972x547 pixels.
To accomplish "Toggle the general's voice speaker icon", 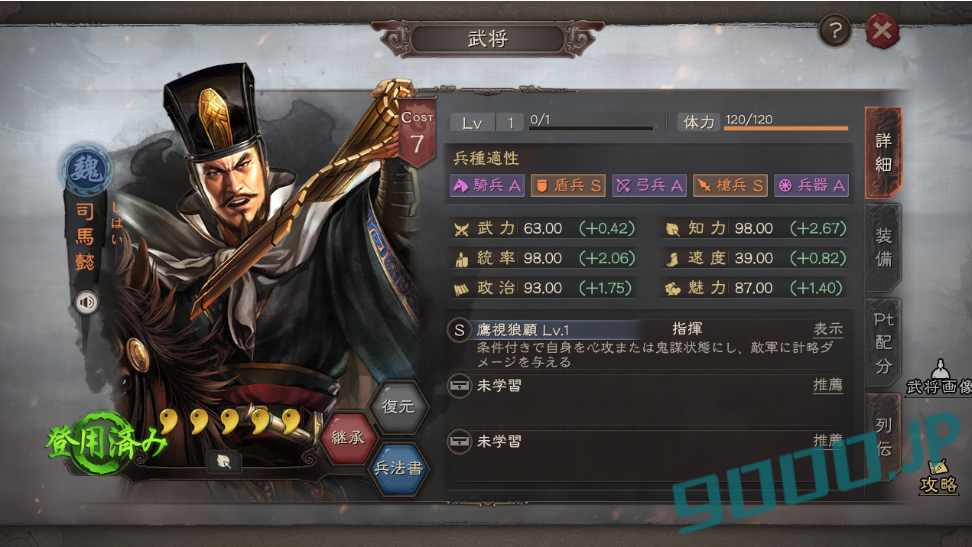I will [x=86, y=302].
